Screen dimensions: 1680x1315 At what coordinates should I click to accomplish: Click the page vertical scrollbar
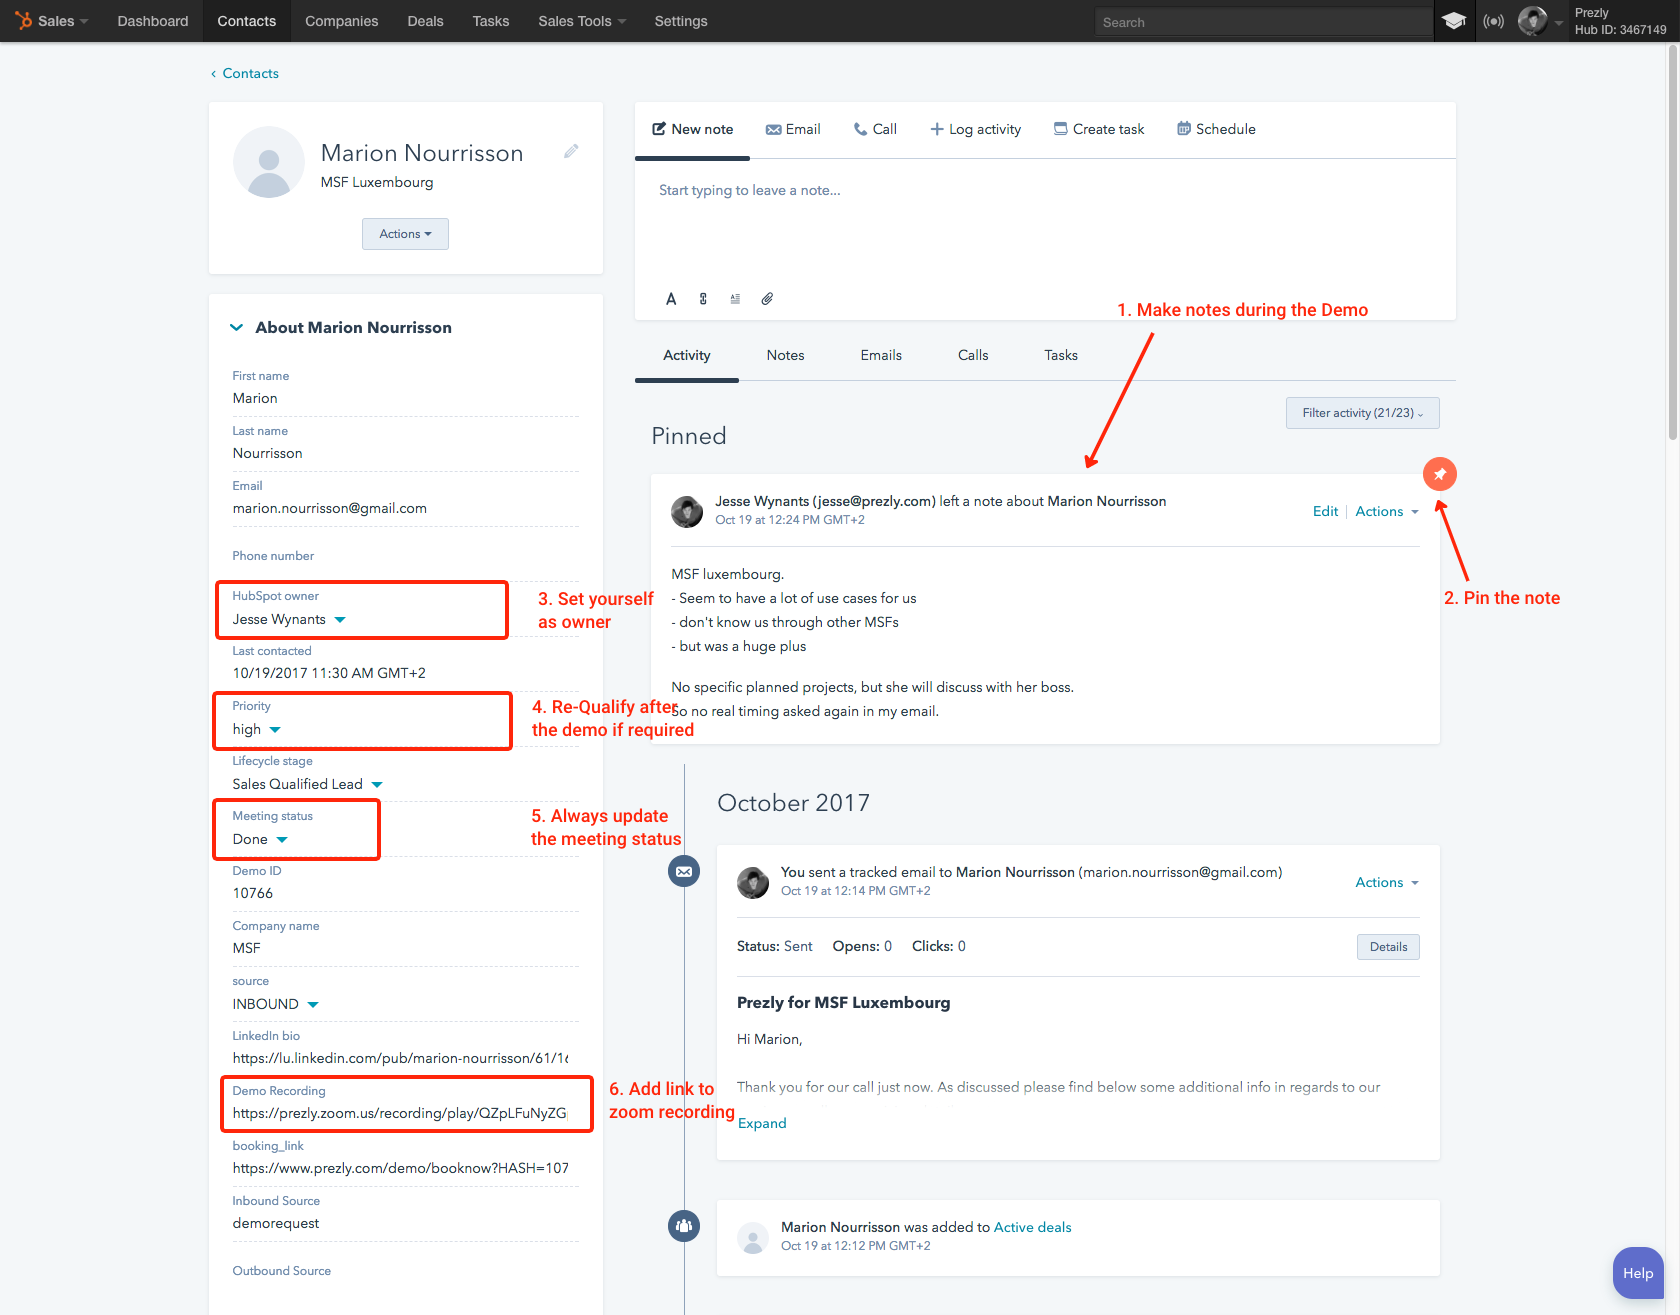(1673, 240)
